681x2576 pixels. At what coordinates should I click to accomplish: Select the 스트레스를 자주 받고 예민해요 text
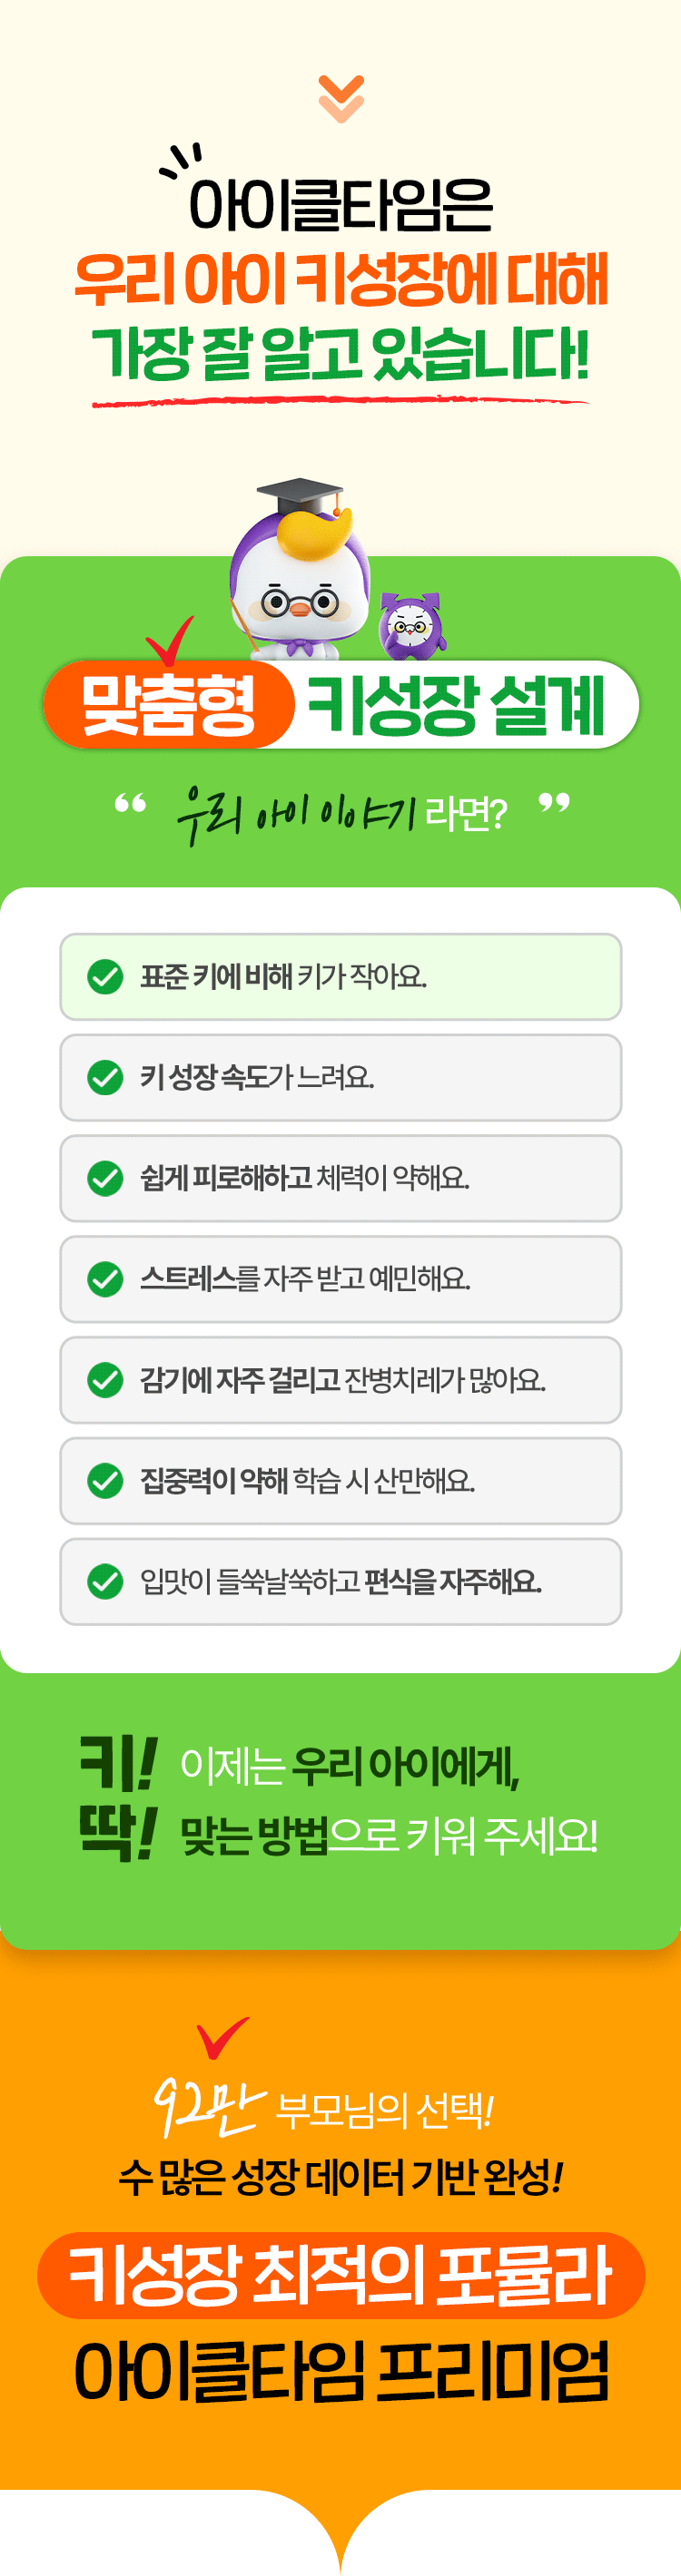coord(305,1279)
